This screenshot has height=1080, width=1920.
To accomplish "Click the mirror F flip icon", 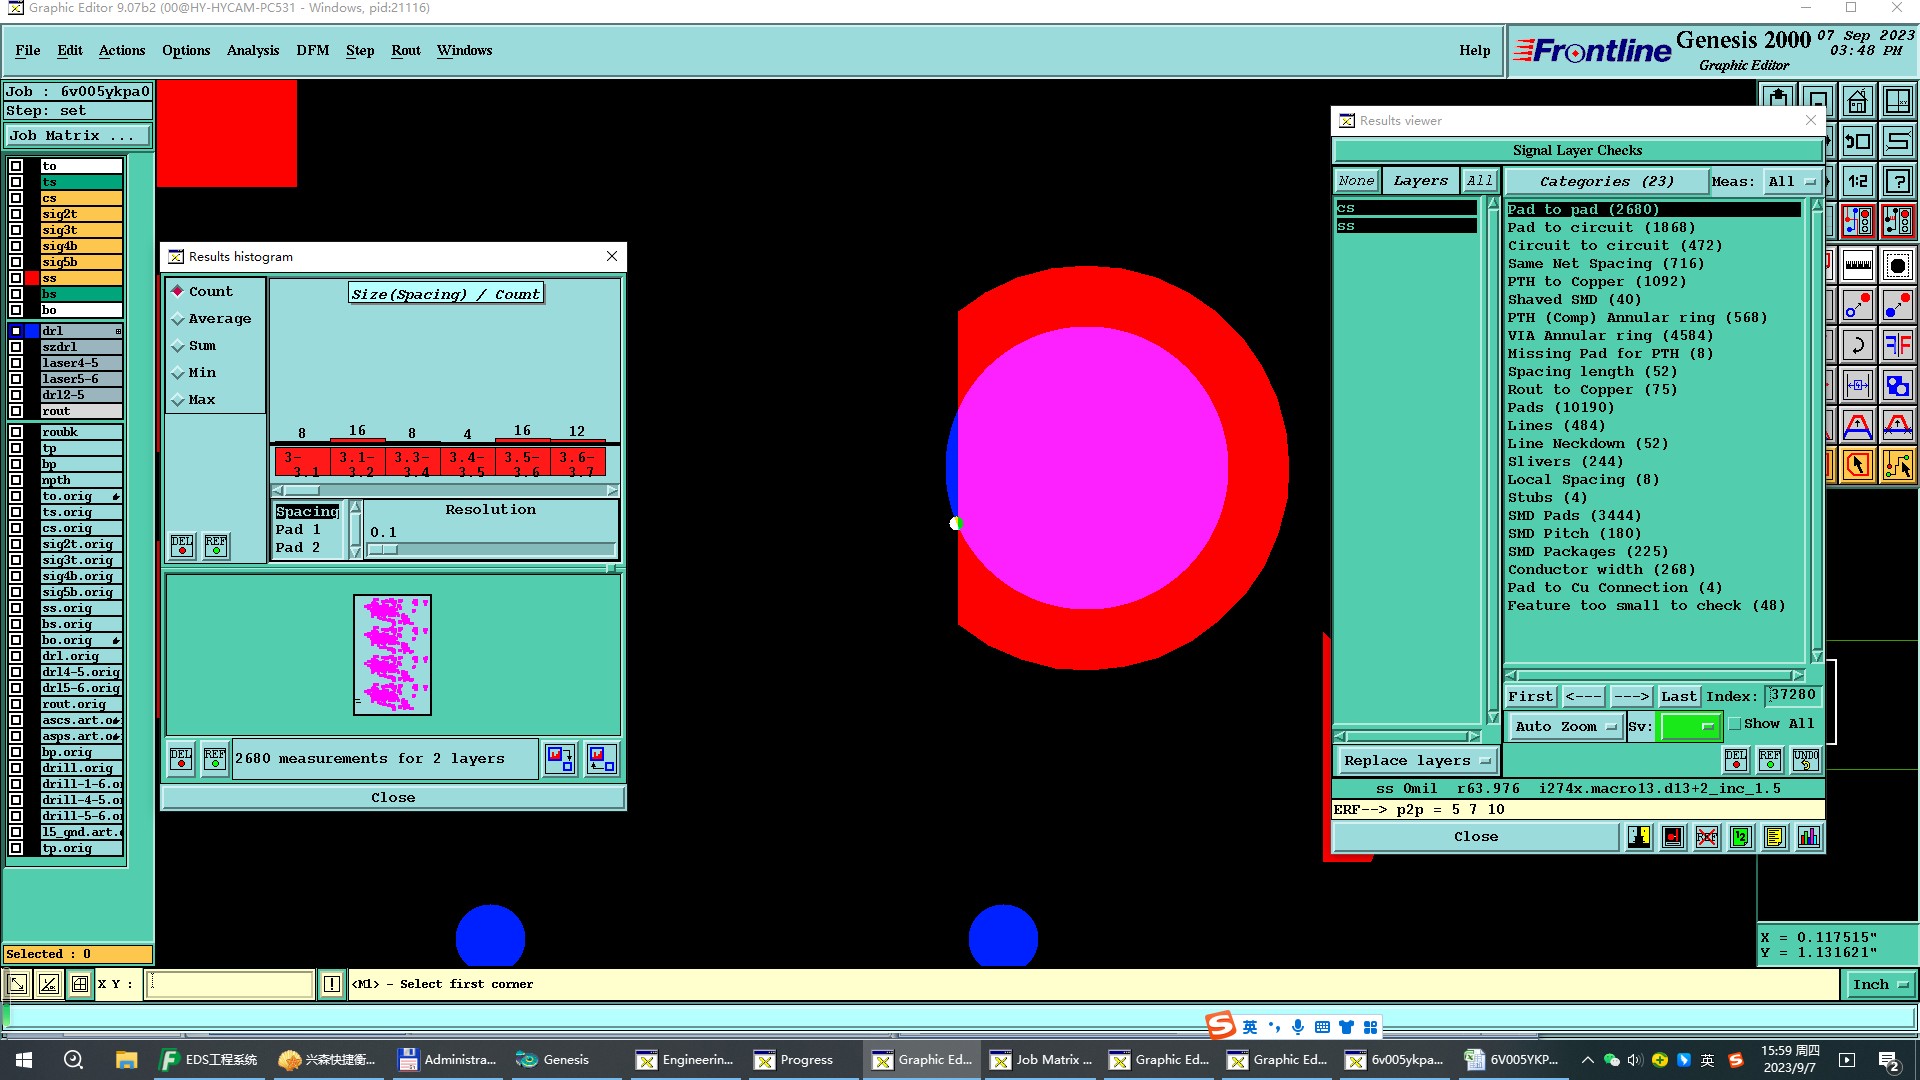I will (1897, 346).
